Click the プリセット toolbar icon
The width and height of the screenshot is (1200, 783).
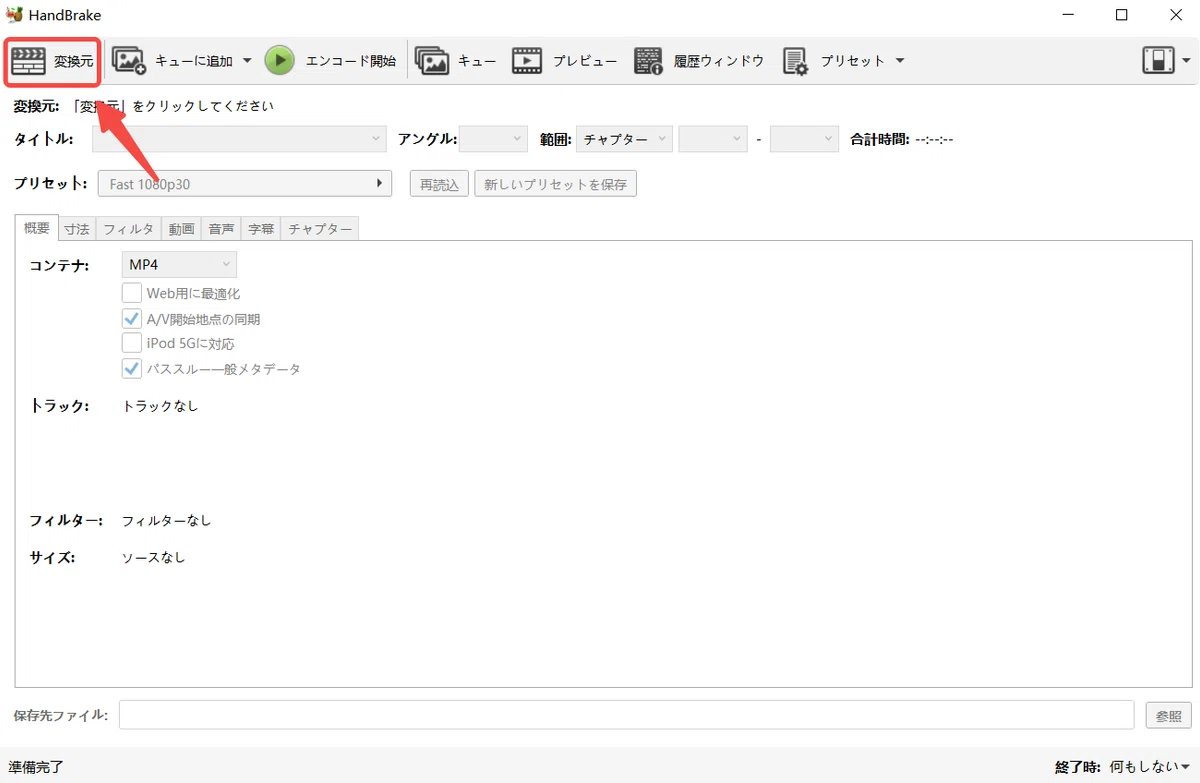(796, 61)
